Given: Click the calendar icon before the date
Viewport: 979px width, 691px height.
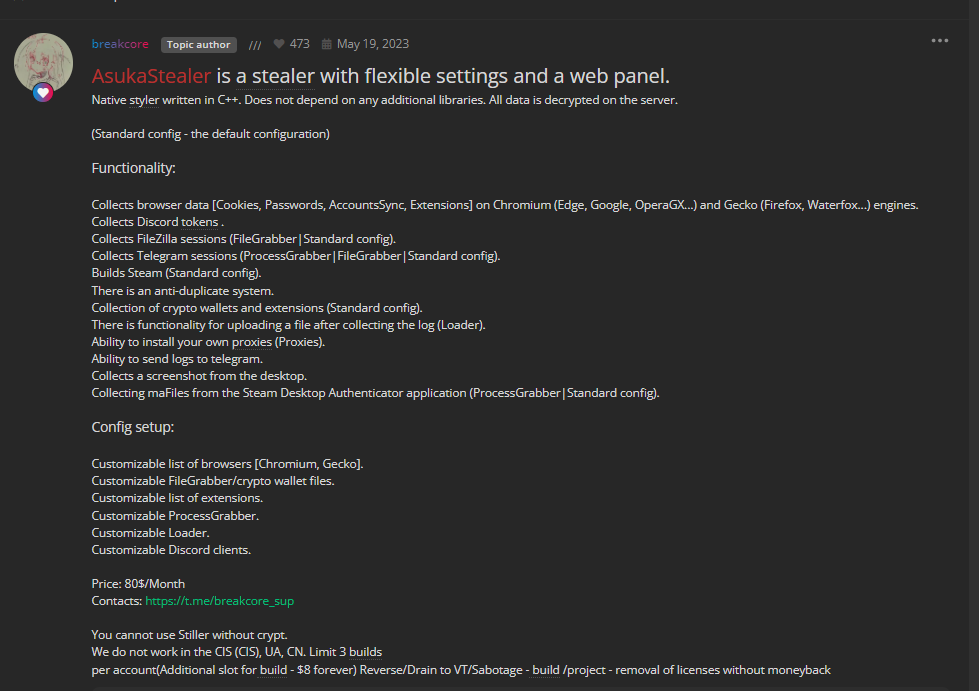Looking at the screenshot, I should coord(326,44).
